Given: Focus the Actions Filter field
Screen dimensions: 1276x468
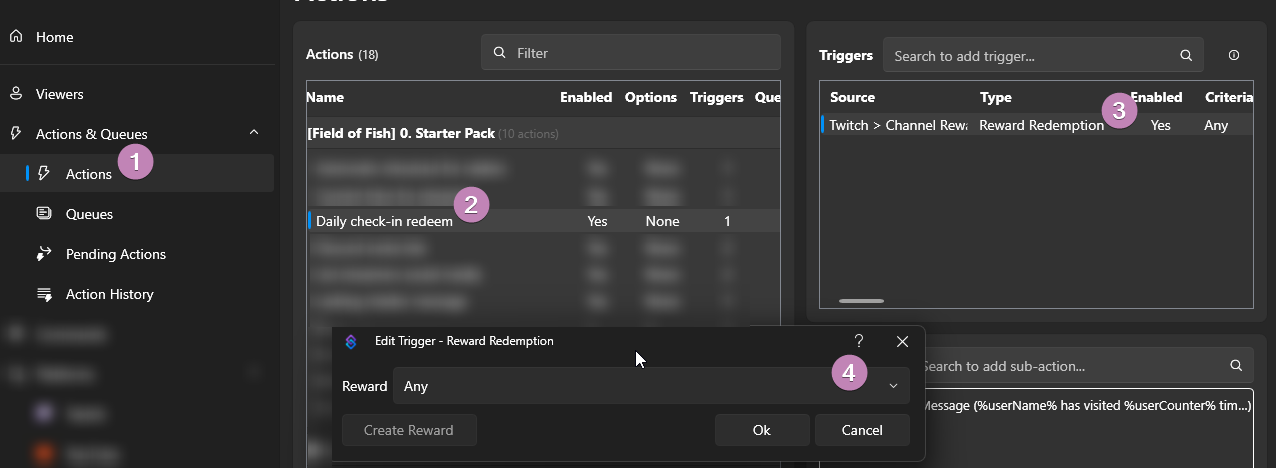Looking at the screenshot, I should click(631, 53).
